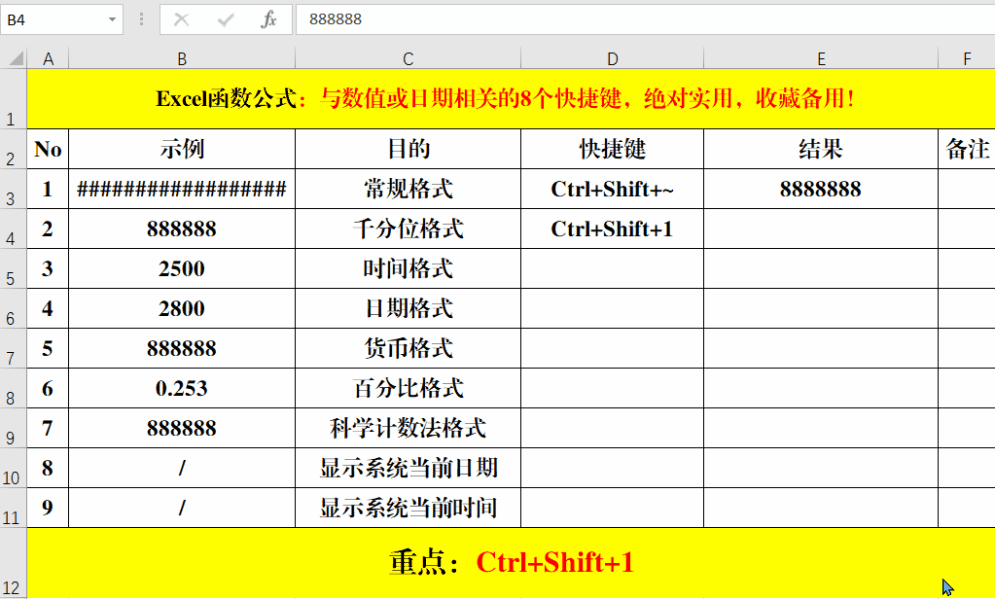This screenshot has width=995, height=599.
Task: Select row 4 header
Action: [x=13, y=229]
